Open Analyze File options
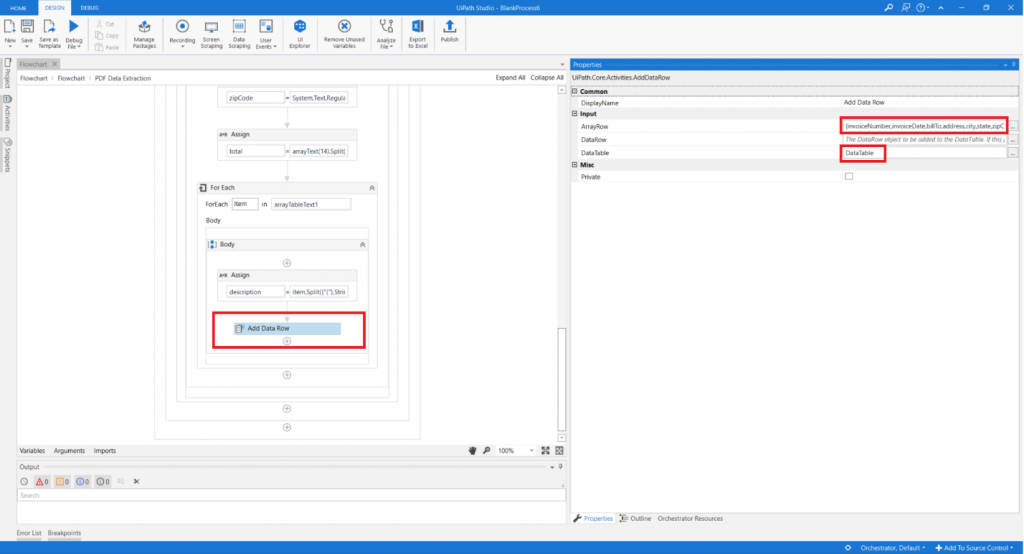Screen dimensions: 1024x554 coord(386,34)
